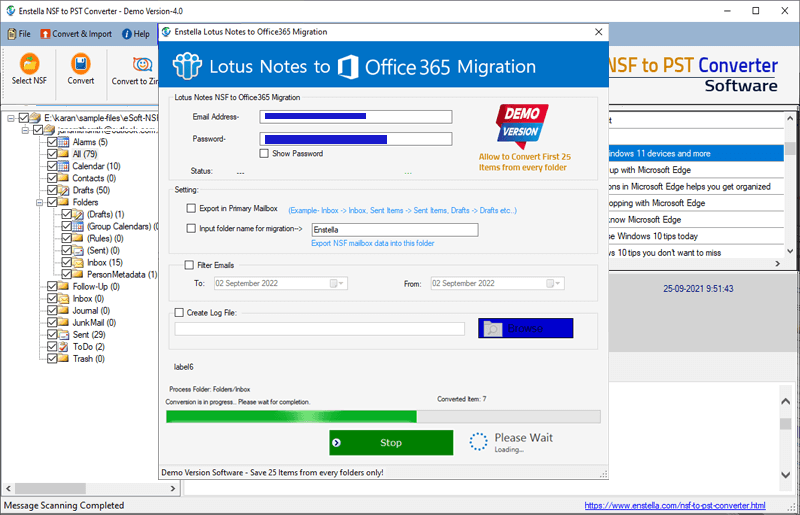This screenshot has height=515, width=800.
Task: Click the Junk Mail folder icon
Action: click(x=63, y=322)
